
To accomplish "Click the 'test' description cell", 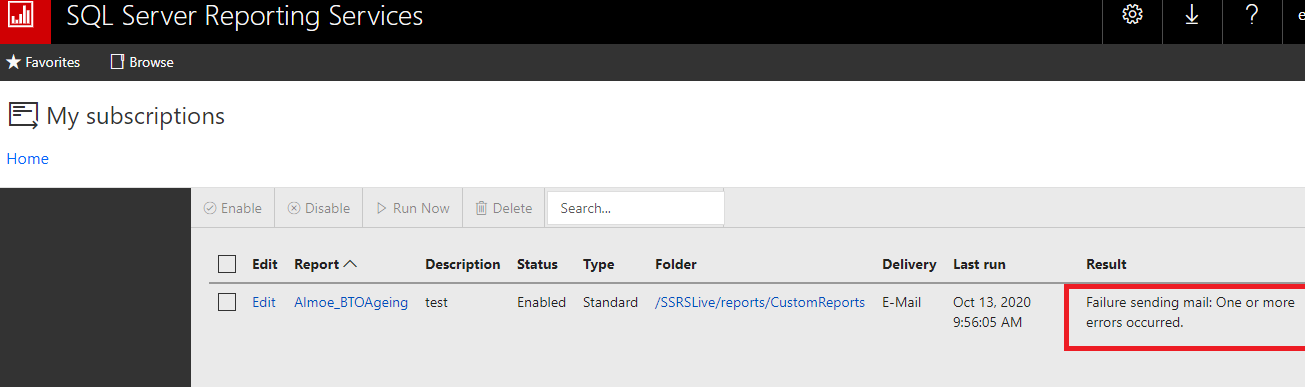I will pyautogui.click(x=437, y=302).
